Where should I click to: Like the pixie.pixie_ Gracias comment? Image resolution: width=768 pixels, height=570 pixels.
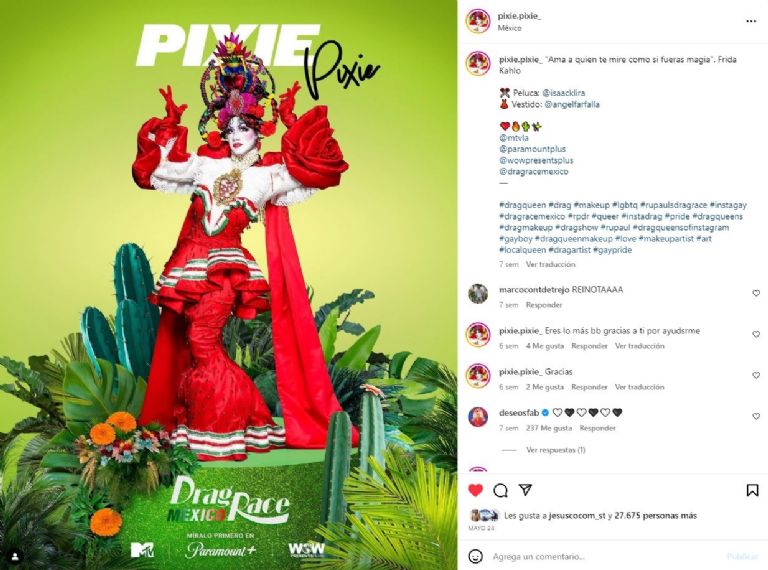[x=756, y=375]
